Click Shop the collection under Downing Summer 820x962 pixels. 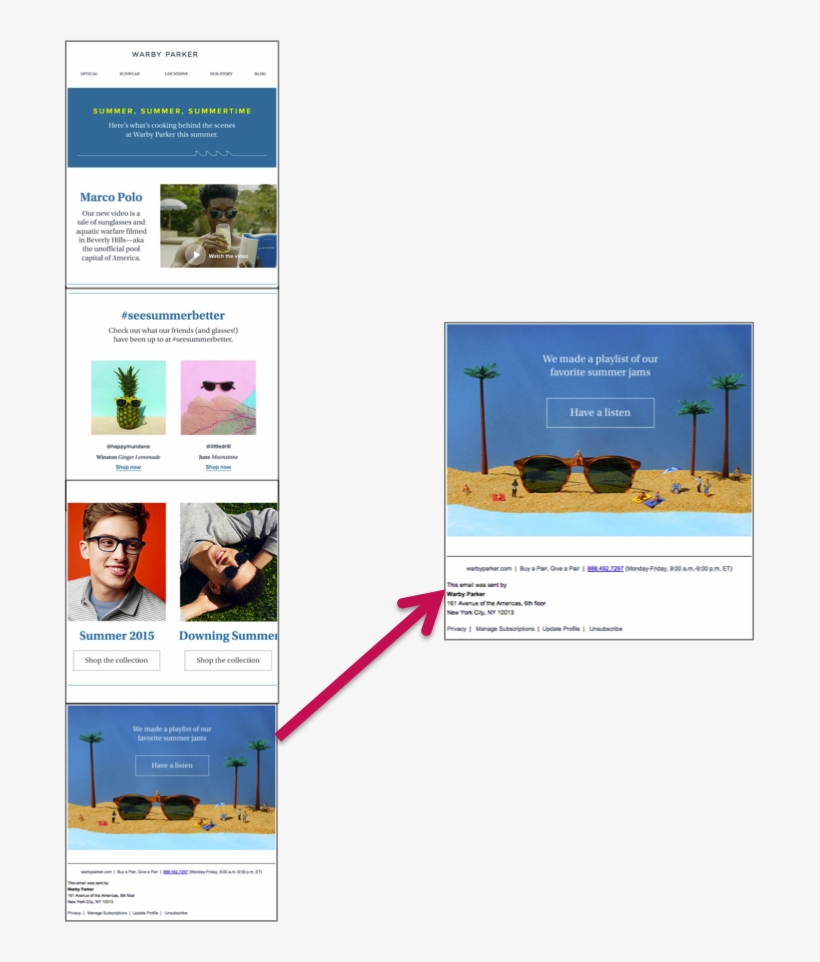[228, 660]
